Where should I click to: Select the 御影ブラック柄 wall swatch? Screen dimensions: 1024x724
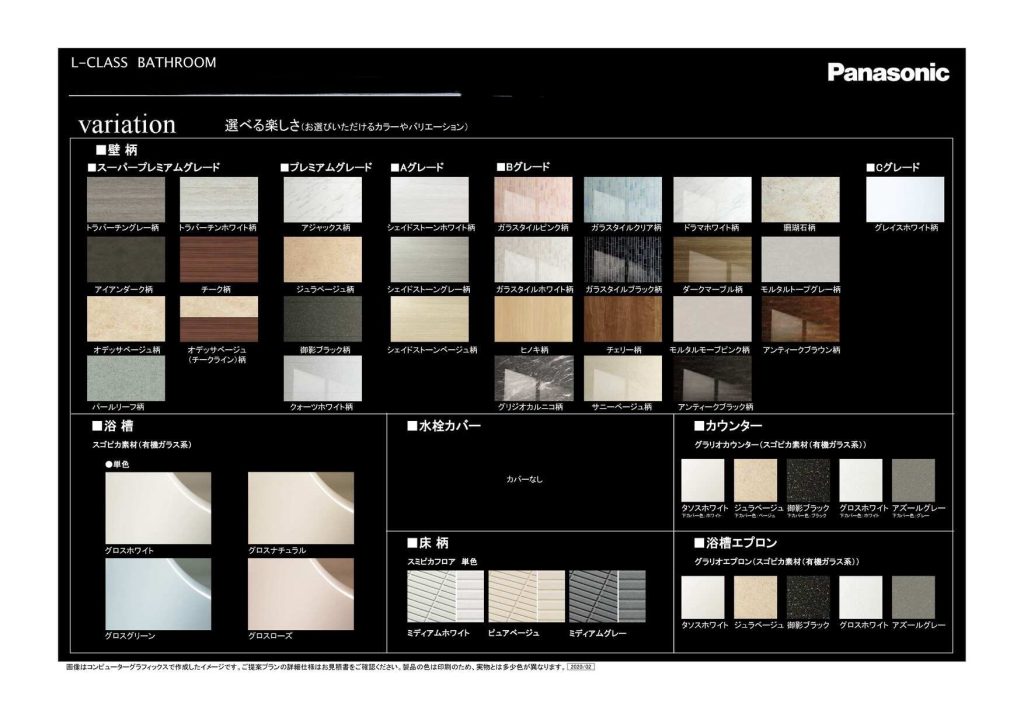[x=322, y=319]
